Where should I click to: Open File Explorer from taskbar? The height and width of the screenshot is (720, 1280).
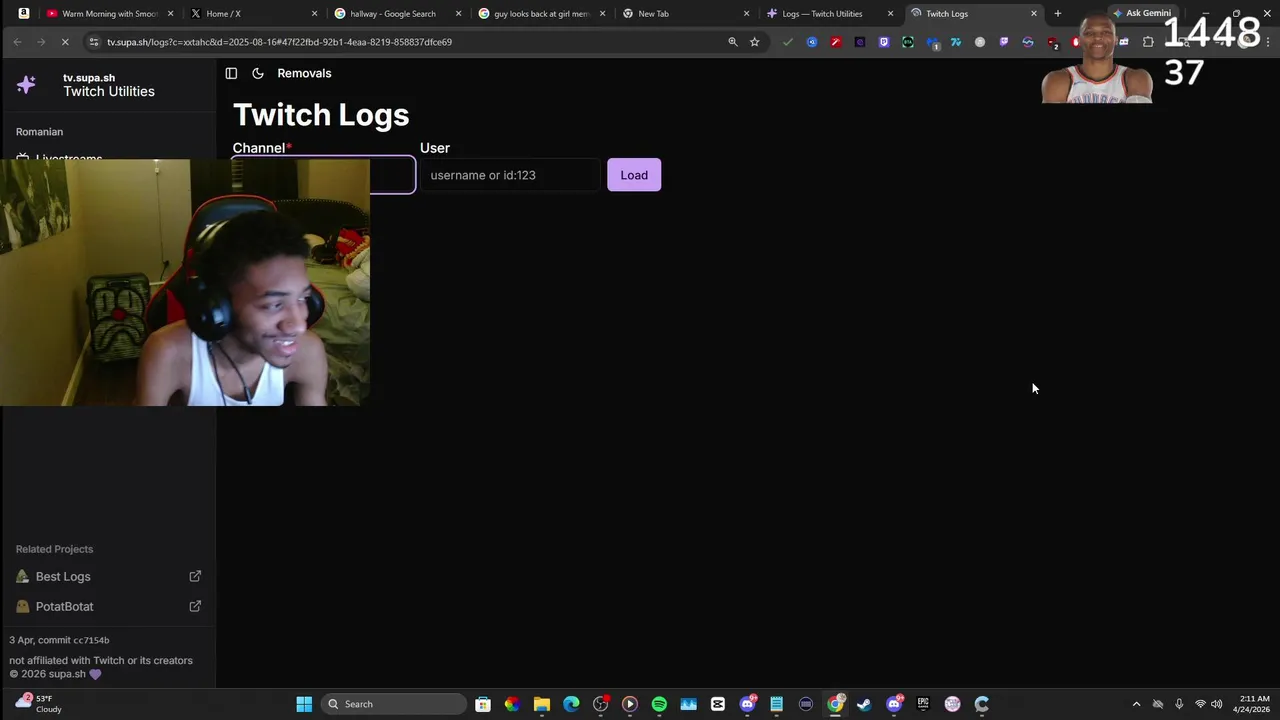[541, 704]
